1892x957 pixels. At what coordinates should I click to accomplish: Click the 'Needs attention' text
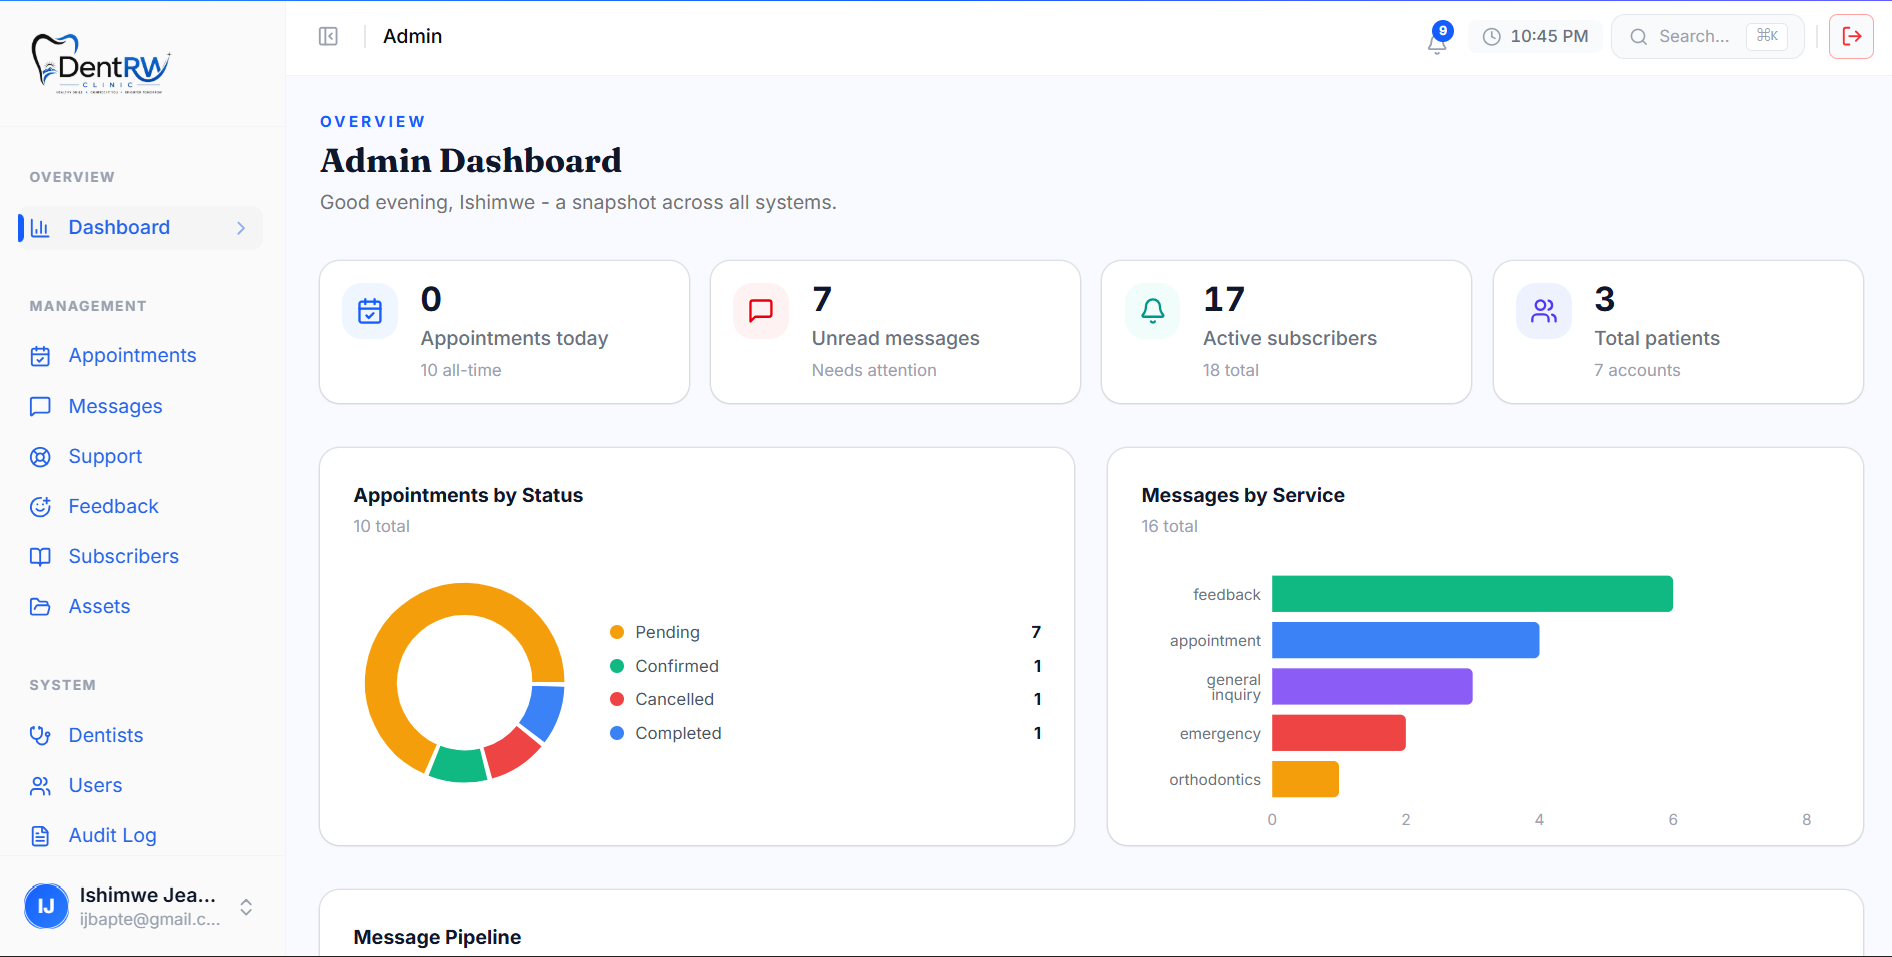[874, 370]
